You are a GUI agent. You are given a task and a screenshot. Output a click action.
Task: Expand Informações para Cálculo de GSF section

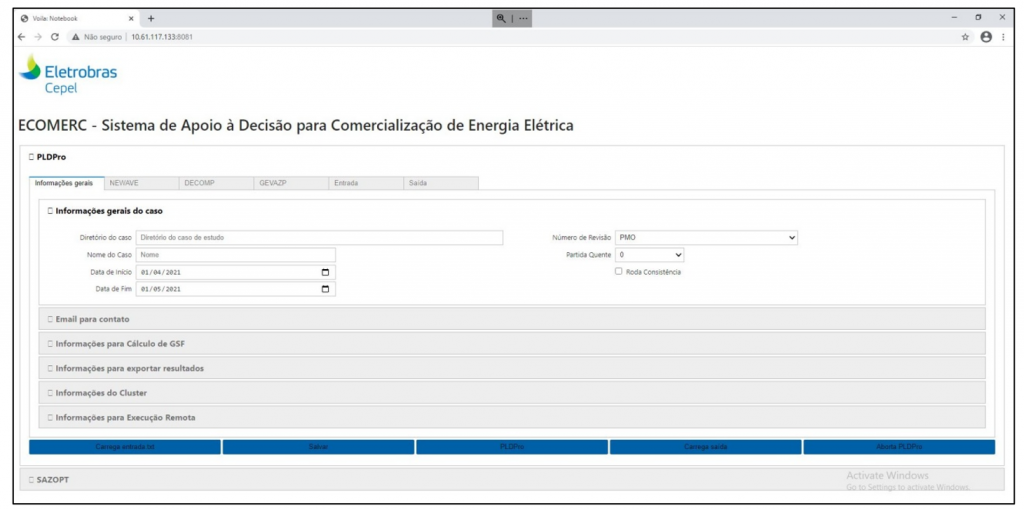pos(119,344)
